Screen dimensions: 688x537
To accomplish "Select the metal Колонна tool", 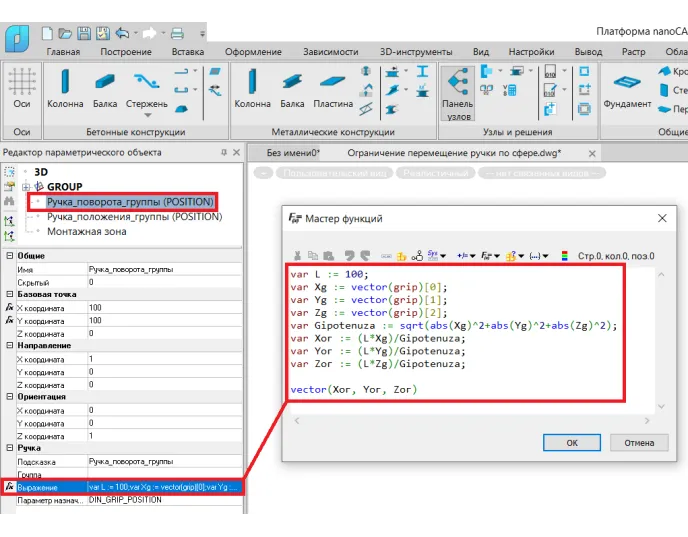I will coord(252,88).
